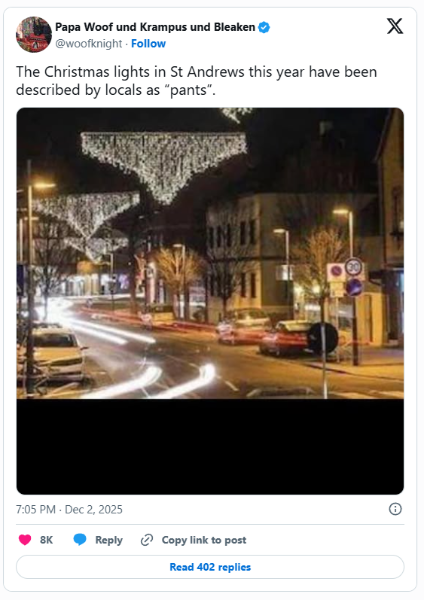Open the Papa Woof profile avatar

coord(34,34)
